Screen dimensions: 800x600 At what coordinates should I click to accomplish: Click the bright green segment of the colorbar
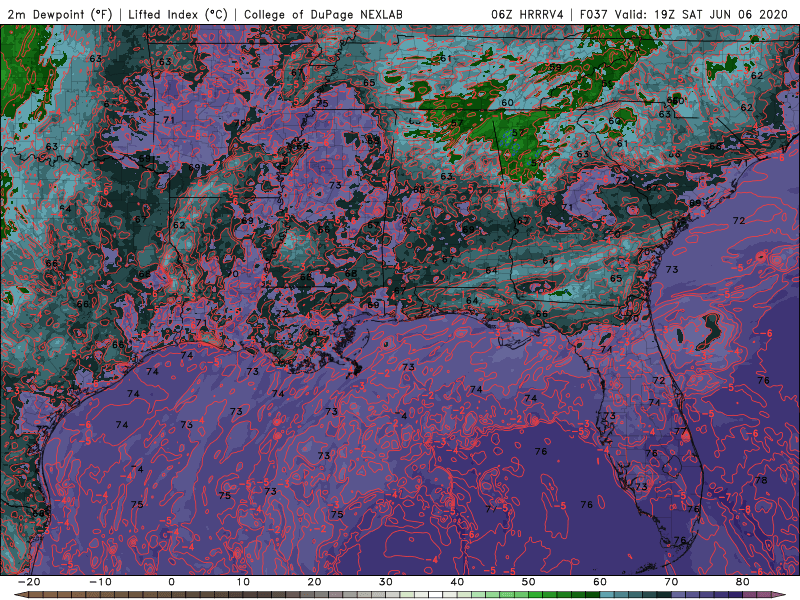pyautogui.click(x=536, y=594)
